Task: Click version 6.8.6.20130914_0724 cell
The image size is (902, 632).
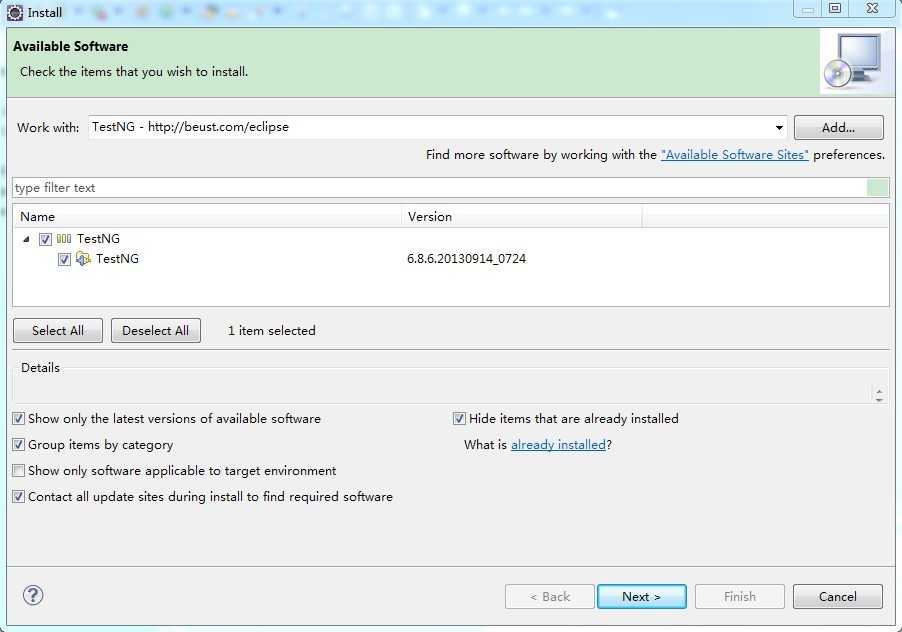Action: [x=467, y=259]
